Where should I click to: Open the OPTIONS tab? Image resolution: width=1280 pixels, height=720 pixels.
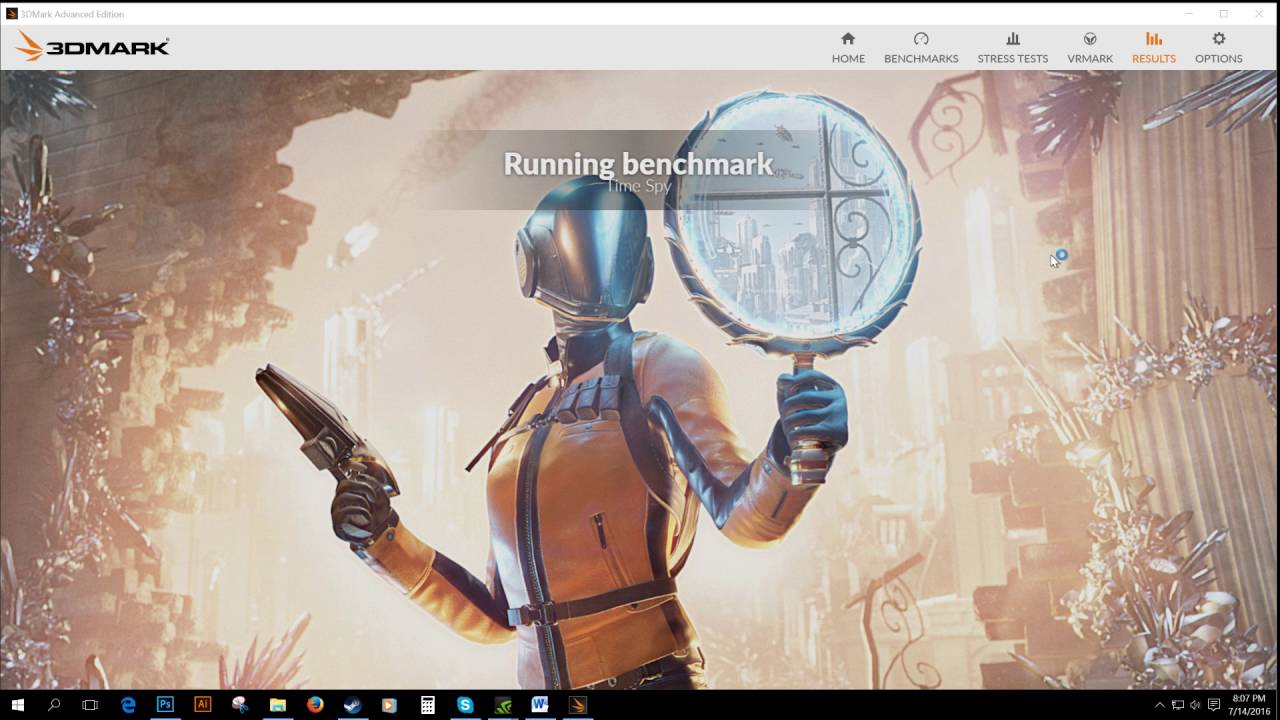point(1218,48)
